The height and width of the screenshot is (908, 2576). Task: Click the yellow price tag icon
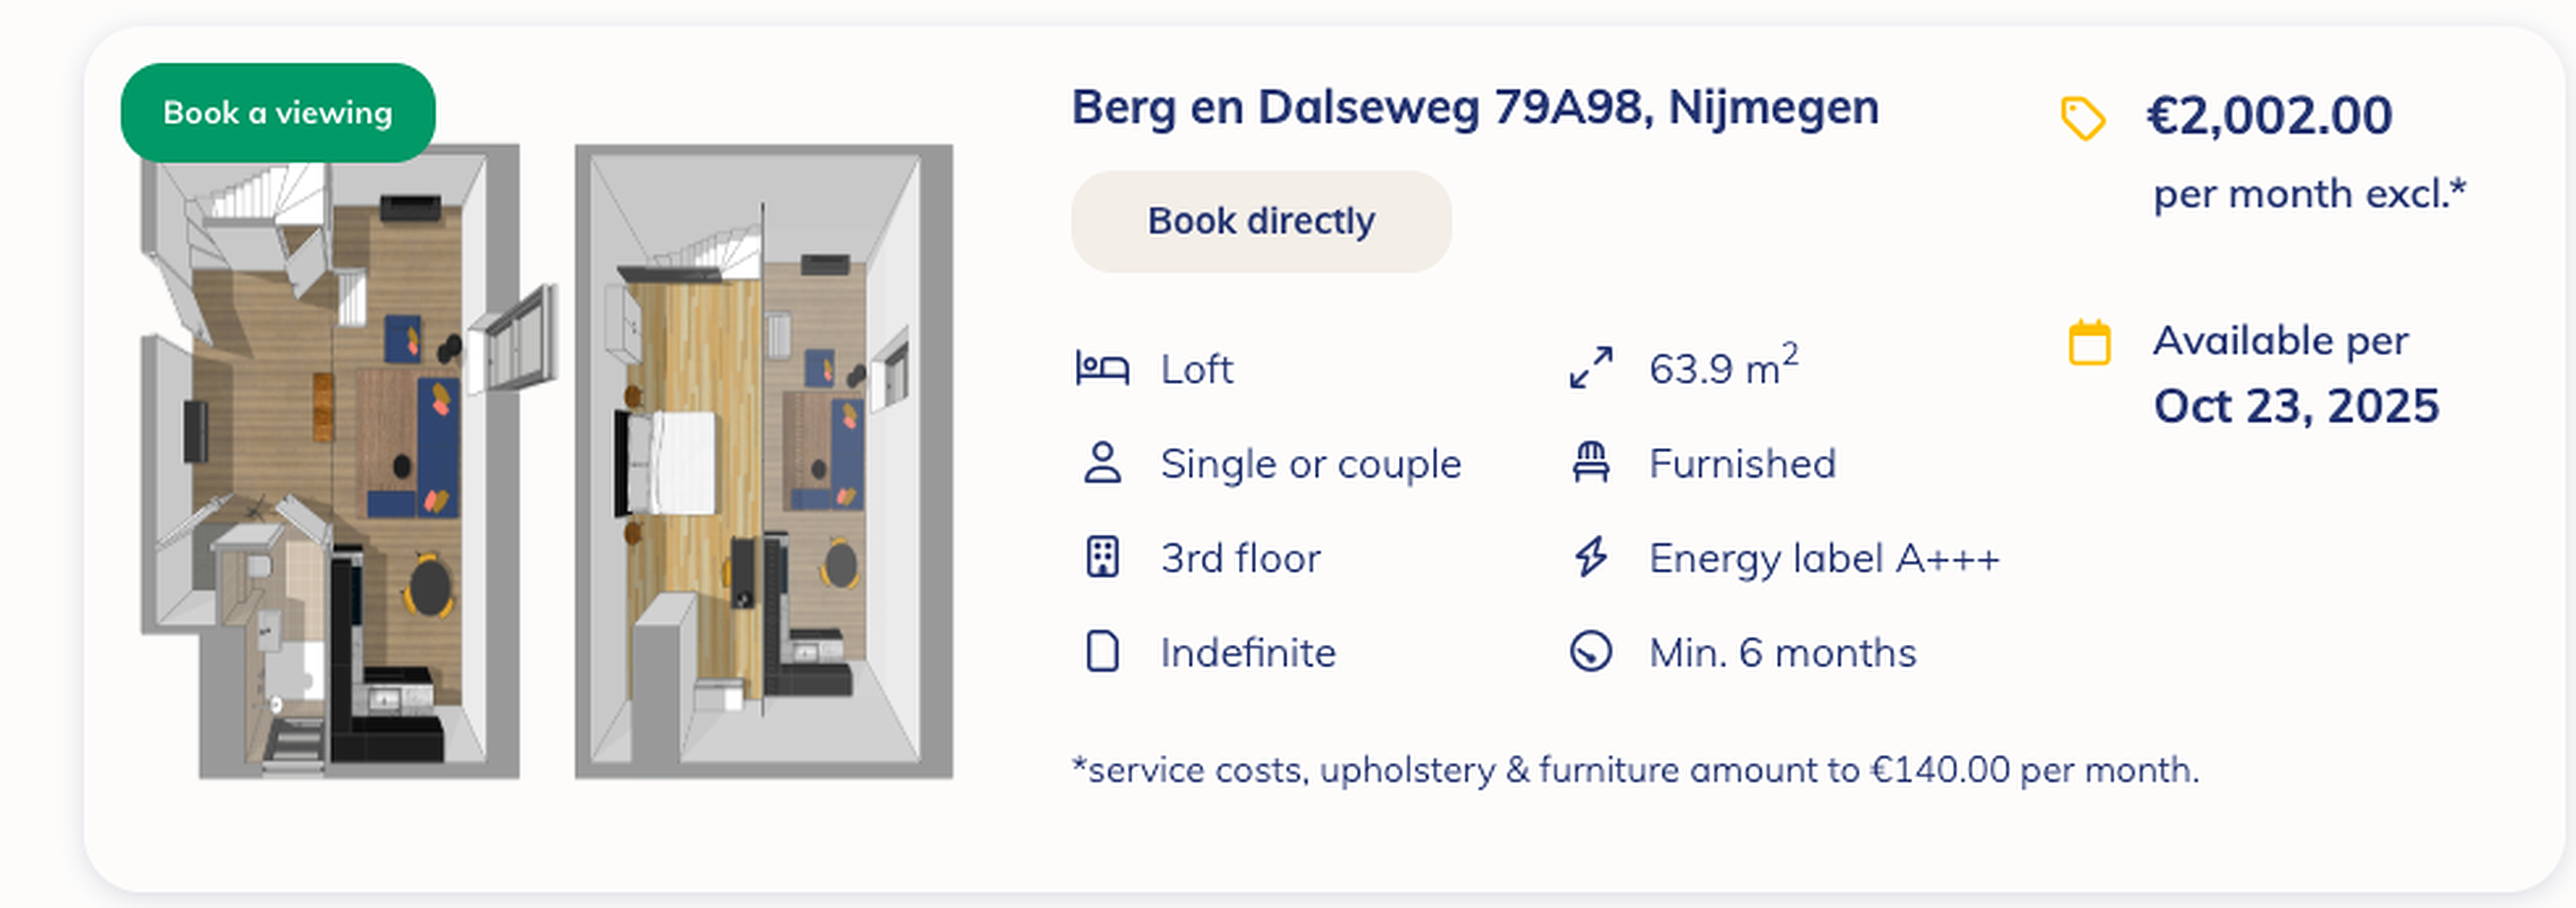click(x=2083, y=119)
